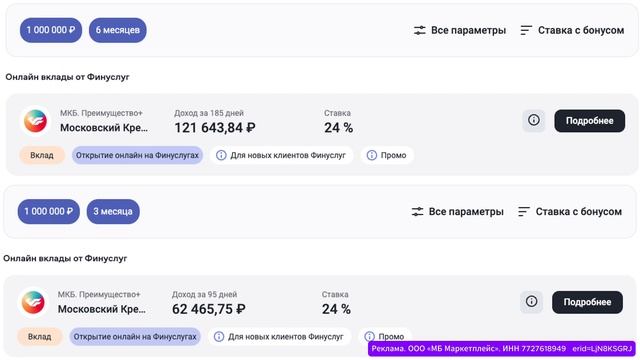
Task: Open Ставка с бонусом sorting in the 6 месяцев bar
Action: 572,30
